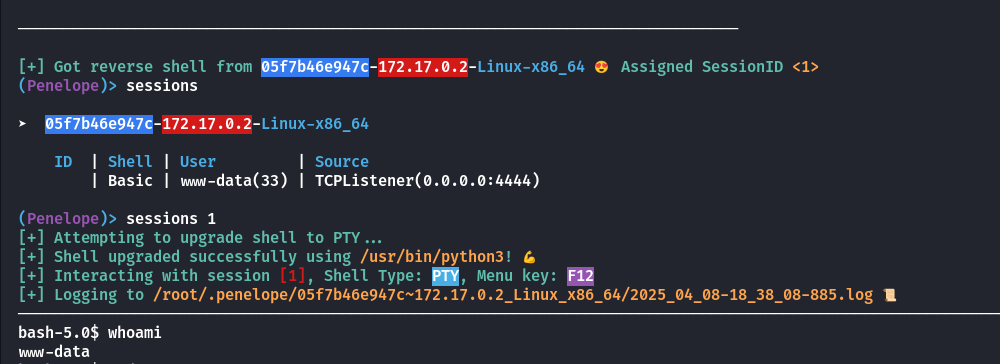
Task: Click the purple F12 menu key badge
Action: click(x=580, y=276)
